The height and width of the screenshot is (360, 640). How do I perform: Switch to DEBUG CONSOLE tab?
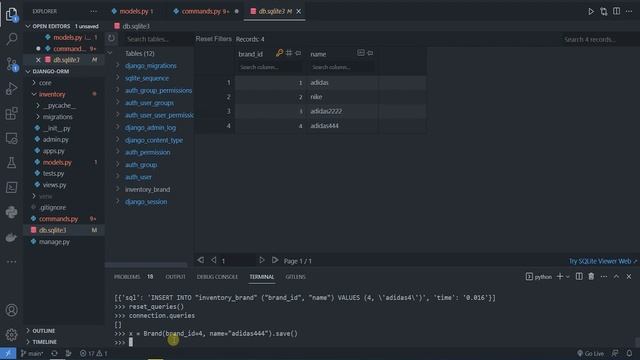217,277
